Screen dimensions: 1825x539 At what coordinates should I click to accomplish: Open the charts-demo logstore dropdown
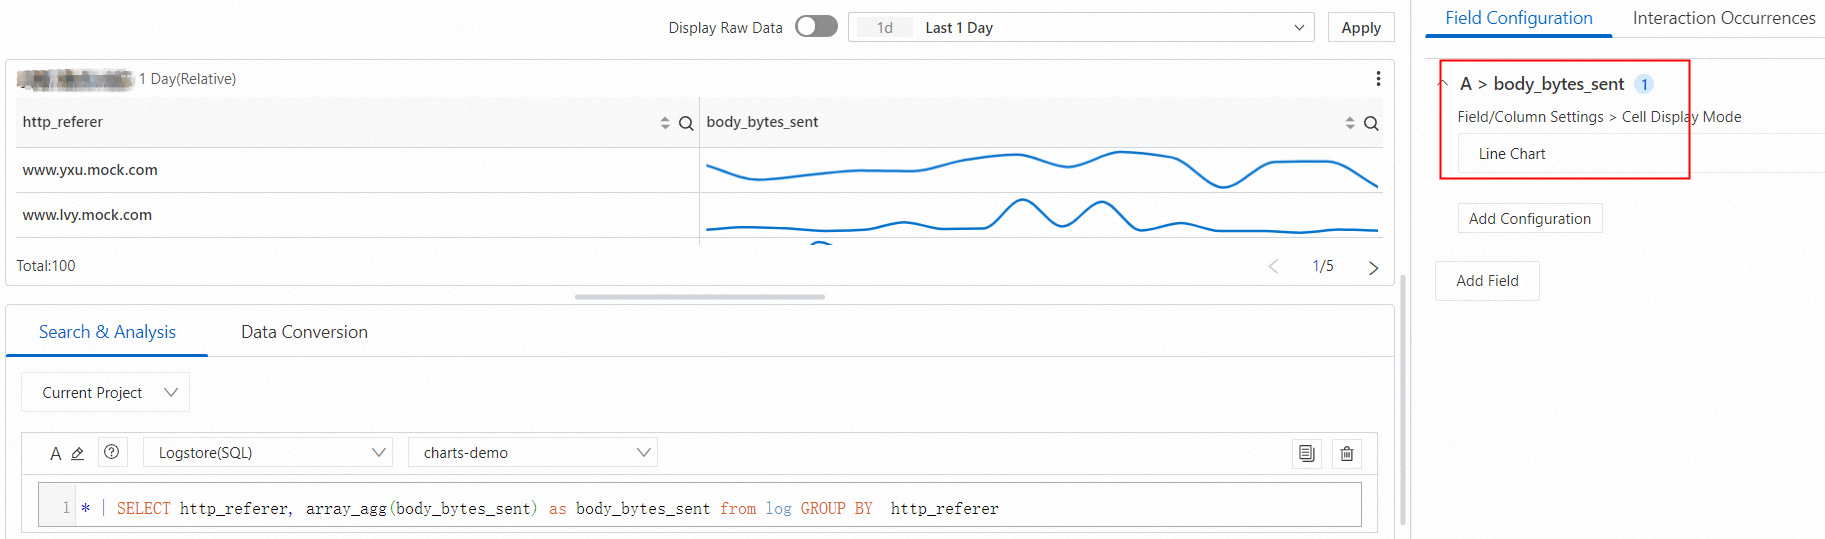[533, 452]
